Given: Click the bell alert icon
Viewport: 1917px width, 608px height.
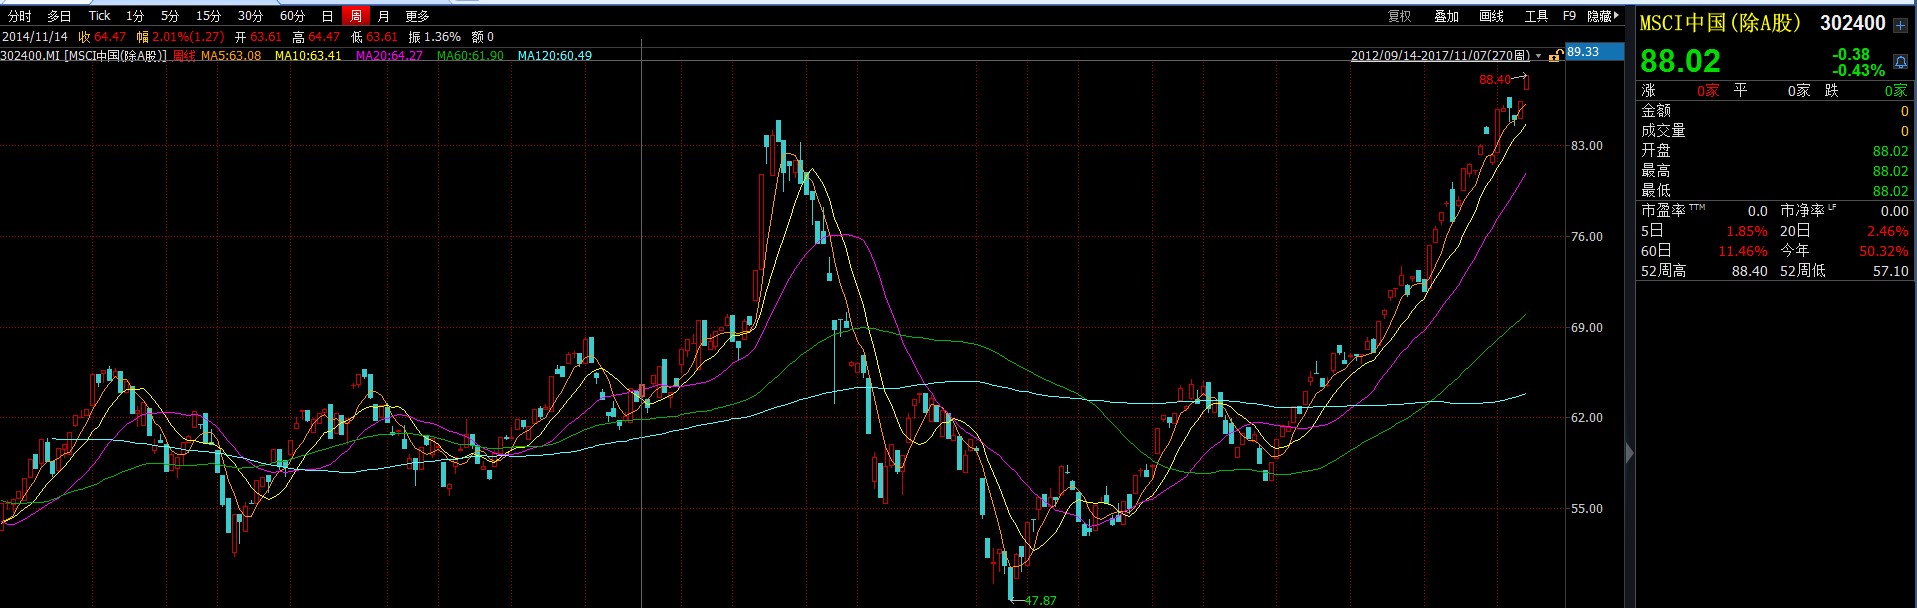Looking at the screenshot, I should [1900, 62].
